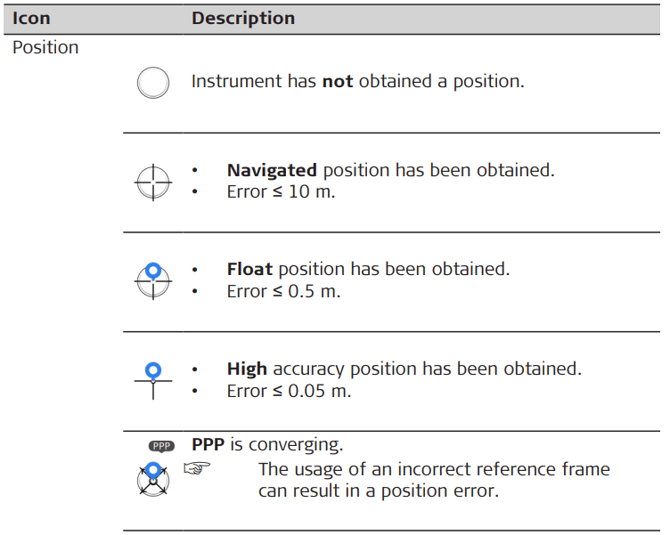670x535 pixels.
Task: Click the bold word 'not' in first description
Action: click(x=337, y=82)
